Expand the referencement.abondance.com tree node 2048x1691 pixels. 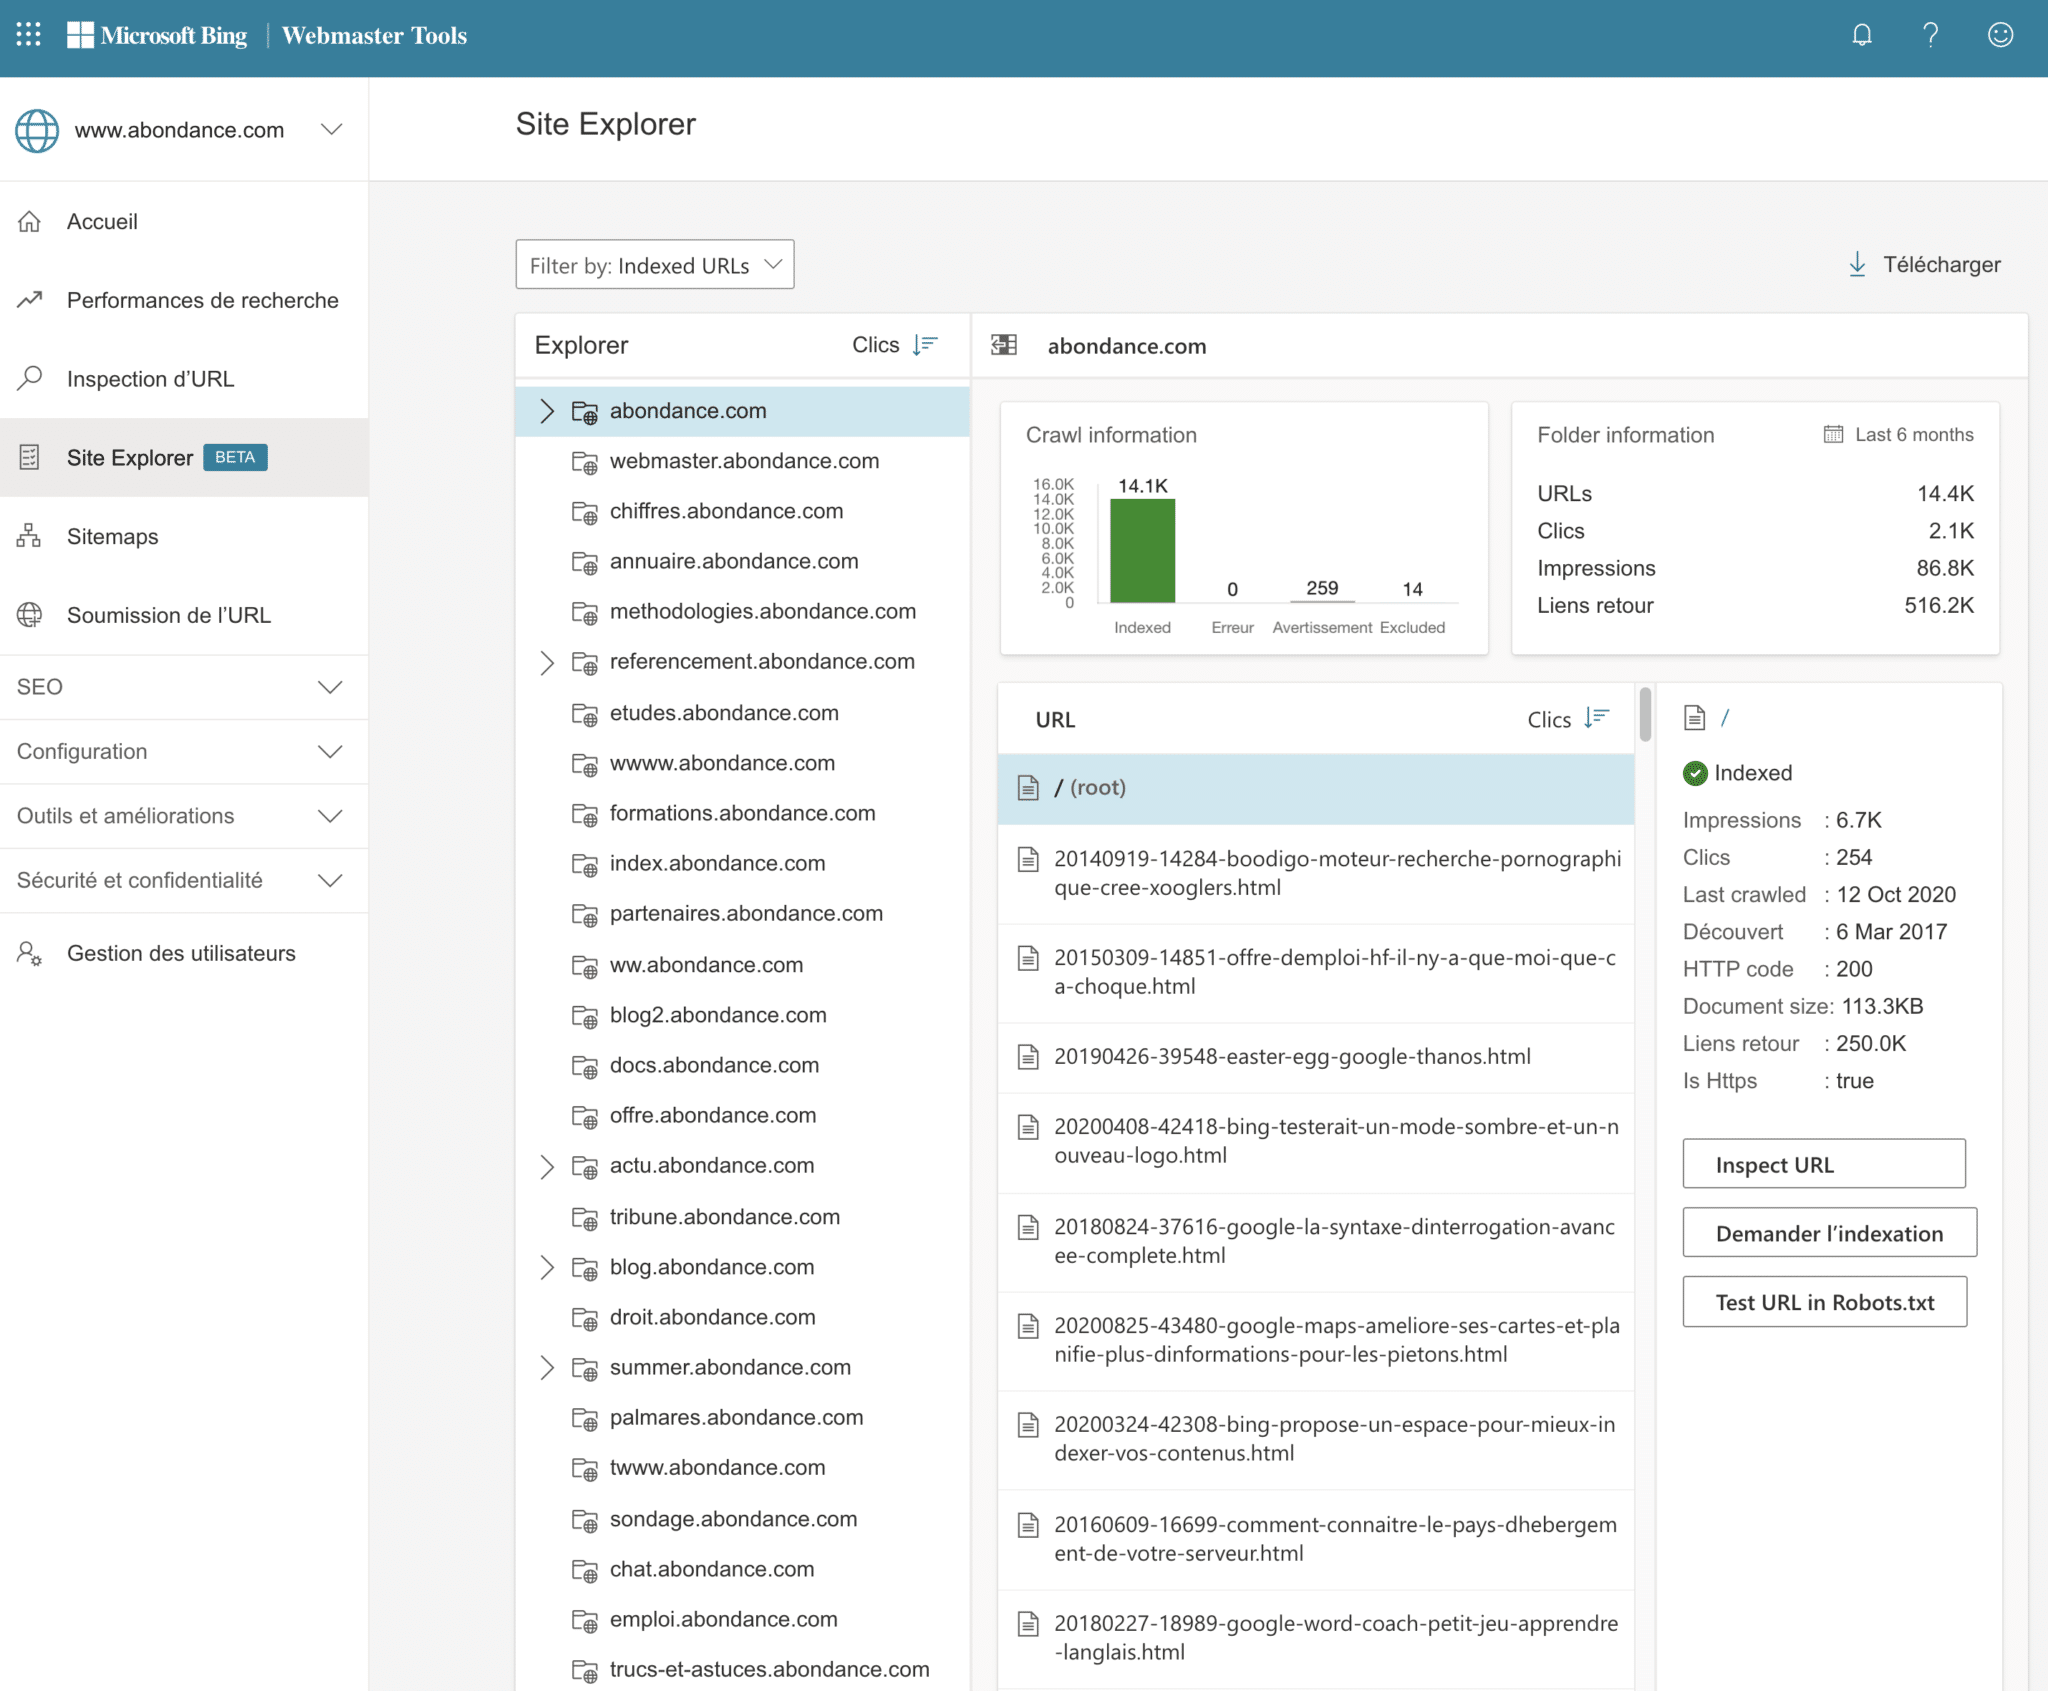[x=546, y=662]
